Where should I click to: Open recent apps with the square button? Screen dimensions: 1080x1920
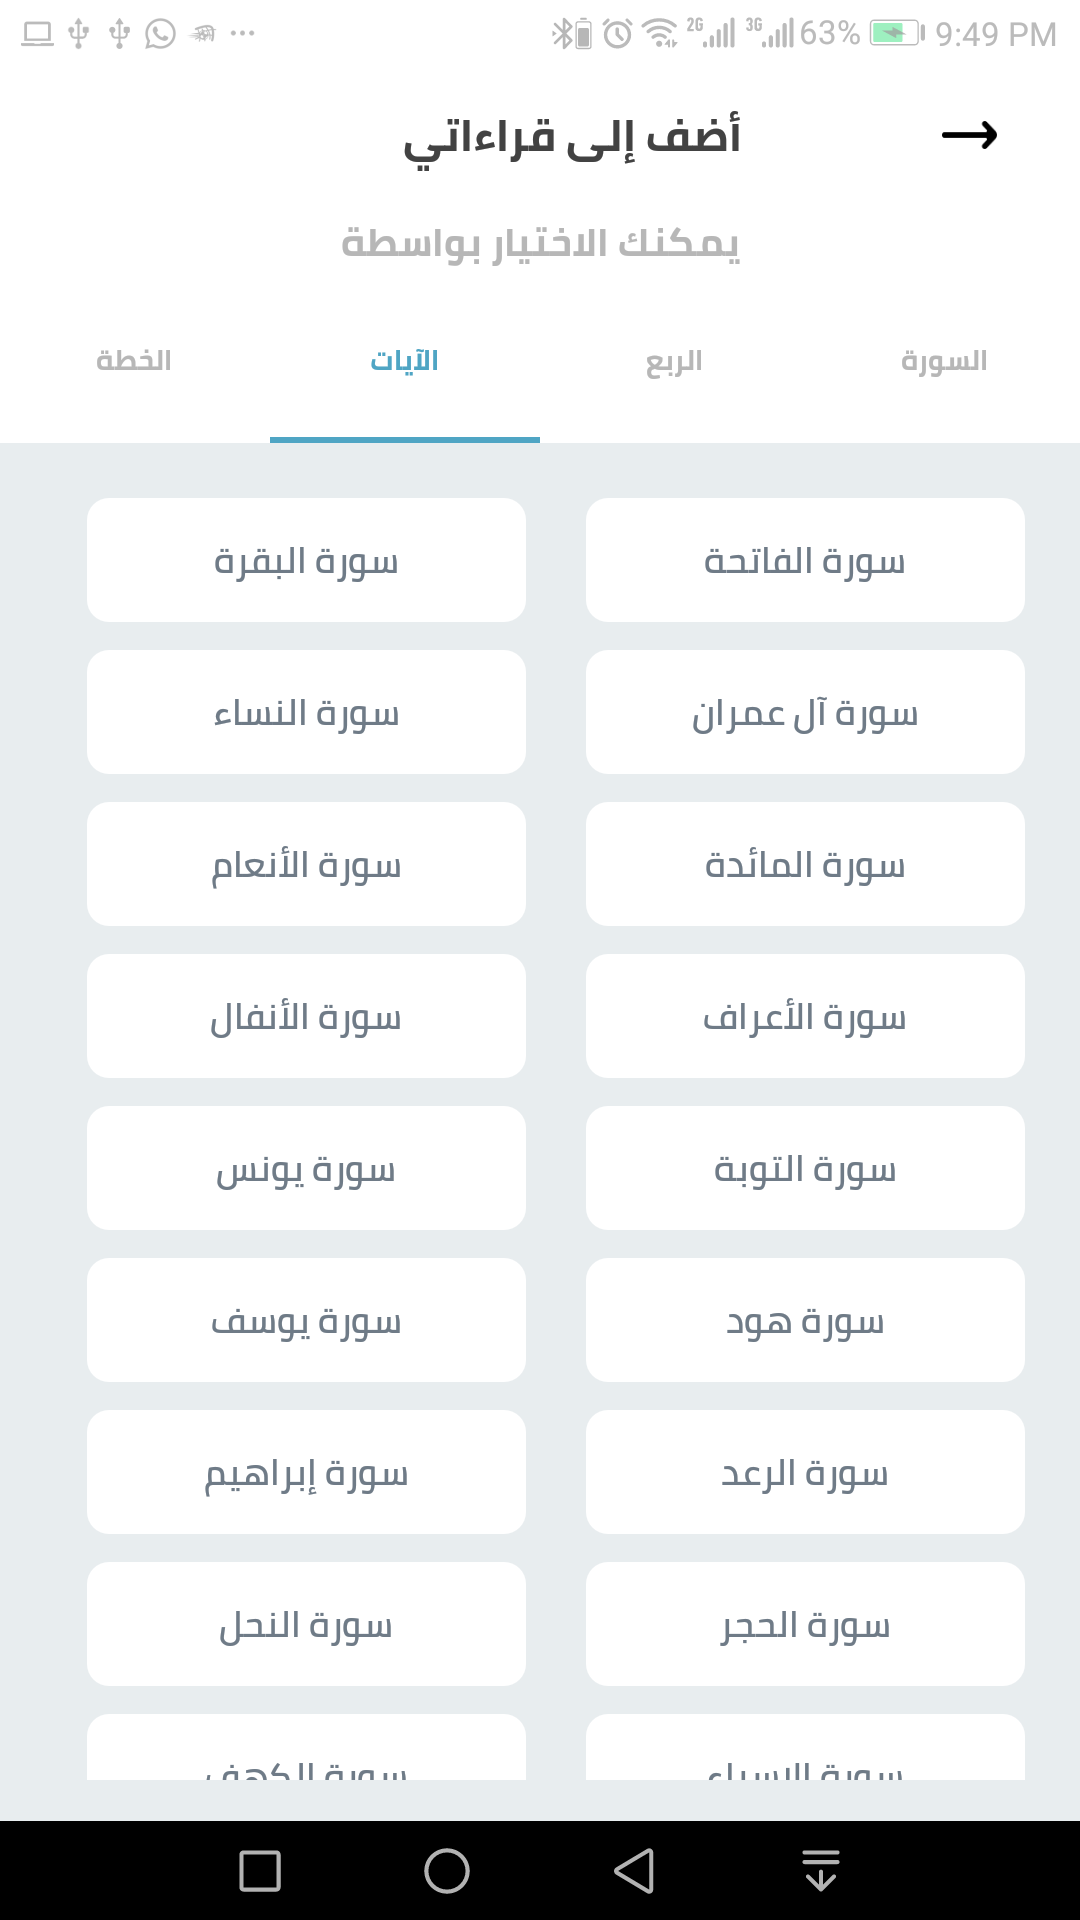pos(260,1870)
